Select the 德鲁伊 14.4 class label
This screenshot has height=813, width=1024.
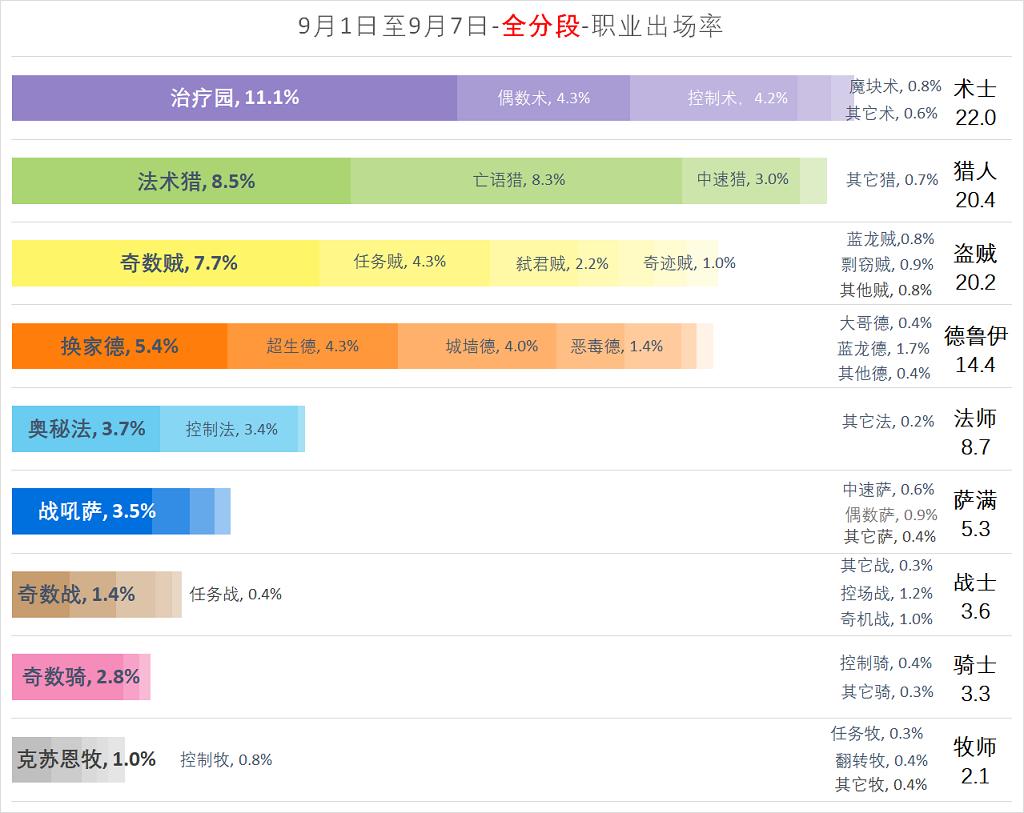975,350
